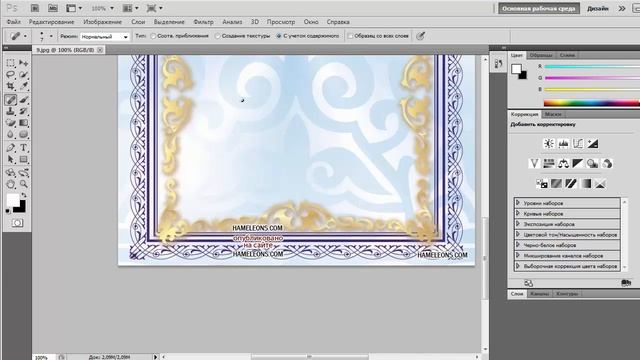
Task: Select the Move tool
Action: (x=24, y=63)
